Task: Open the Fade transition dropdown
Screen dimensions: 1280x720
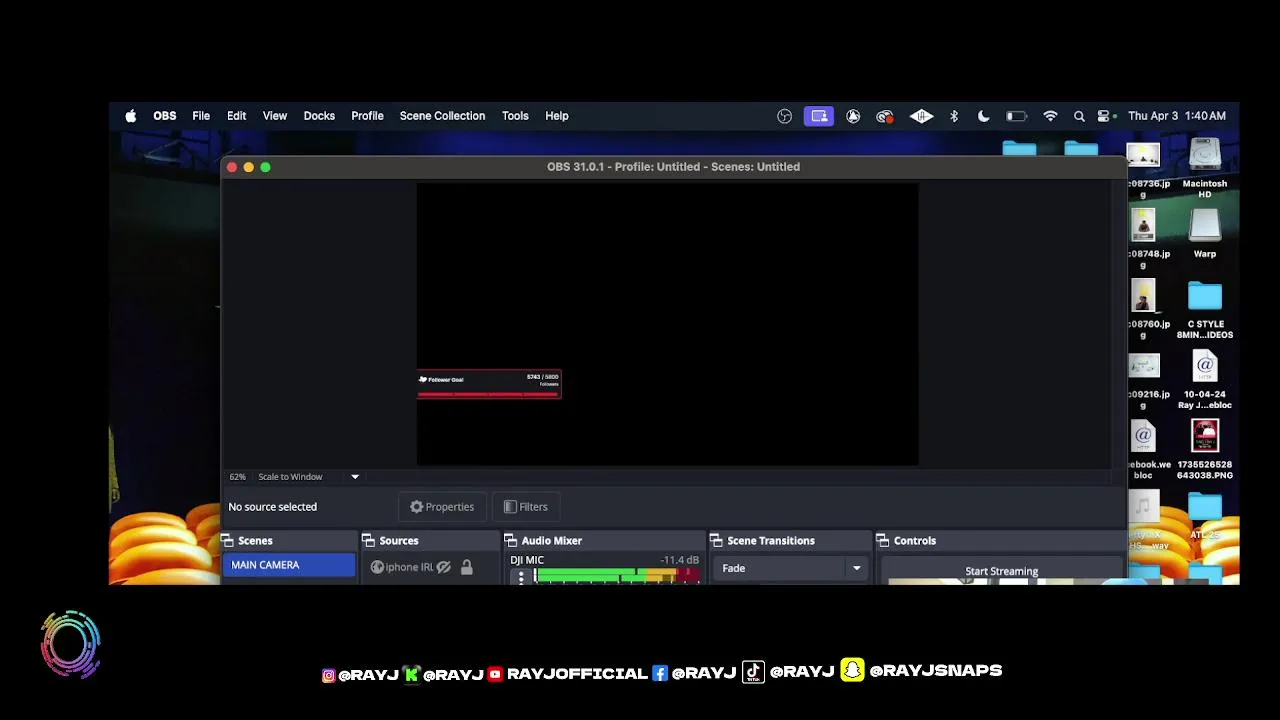Action: 791,568
